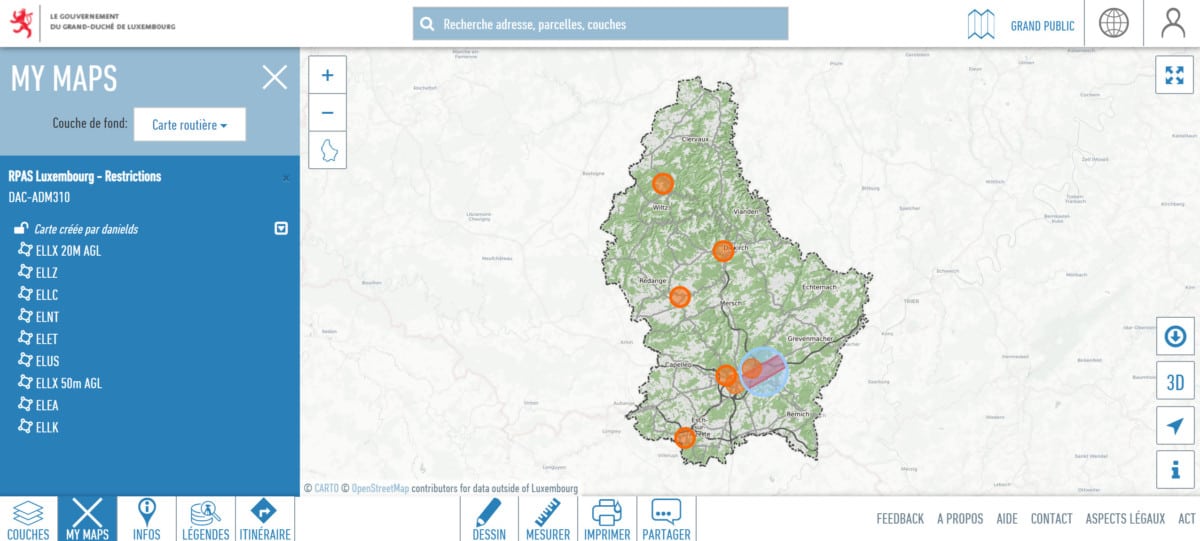1200x541 pixels.
Task: Switch to the Couches tab
Action: 28,519
